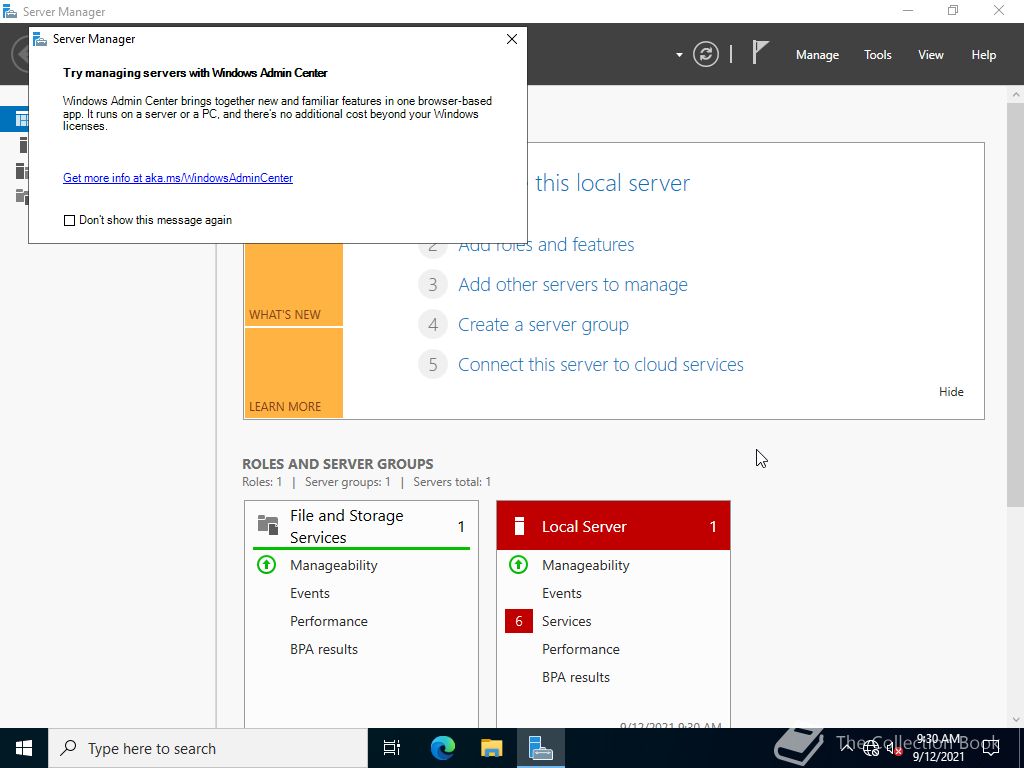
Task: Click the Server Manager taskbar icon
Action: (x=541, y=748)
